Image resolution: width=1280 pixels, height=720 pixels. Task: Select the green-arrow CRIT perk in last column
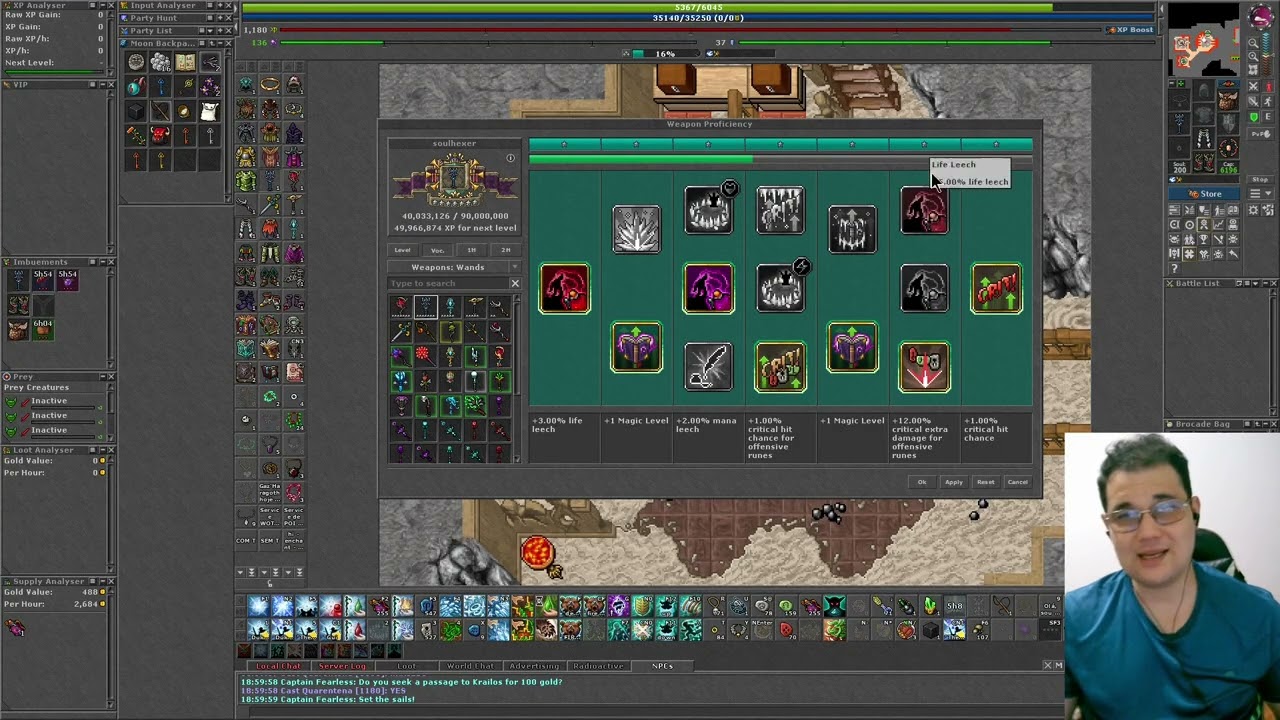pyautogui.click(x=996, y=289)
